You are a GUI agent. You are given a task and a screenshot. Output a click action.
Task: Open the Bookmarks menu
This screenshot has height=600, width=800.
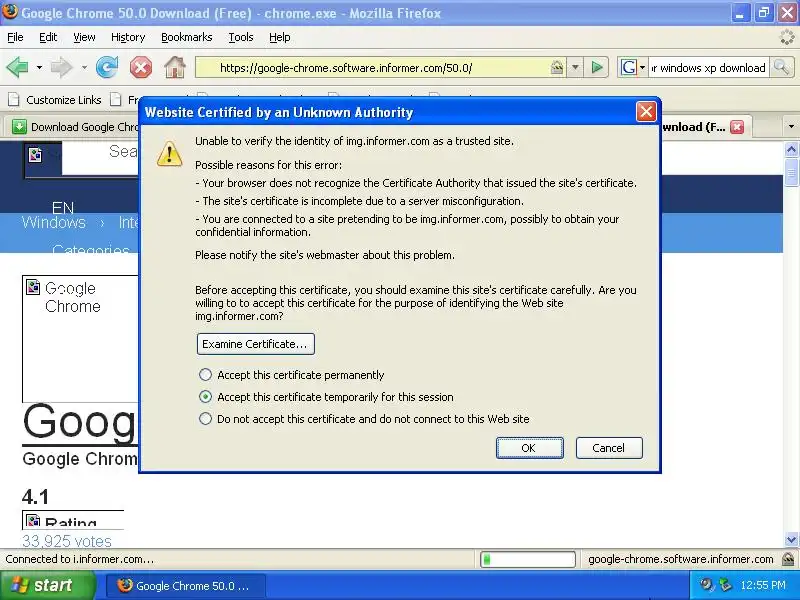187,37
